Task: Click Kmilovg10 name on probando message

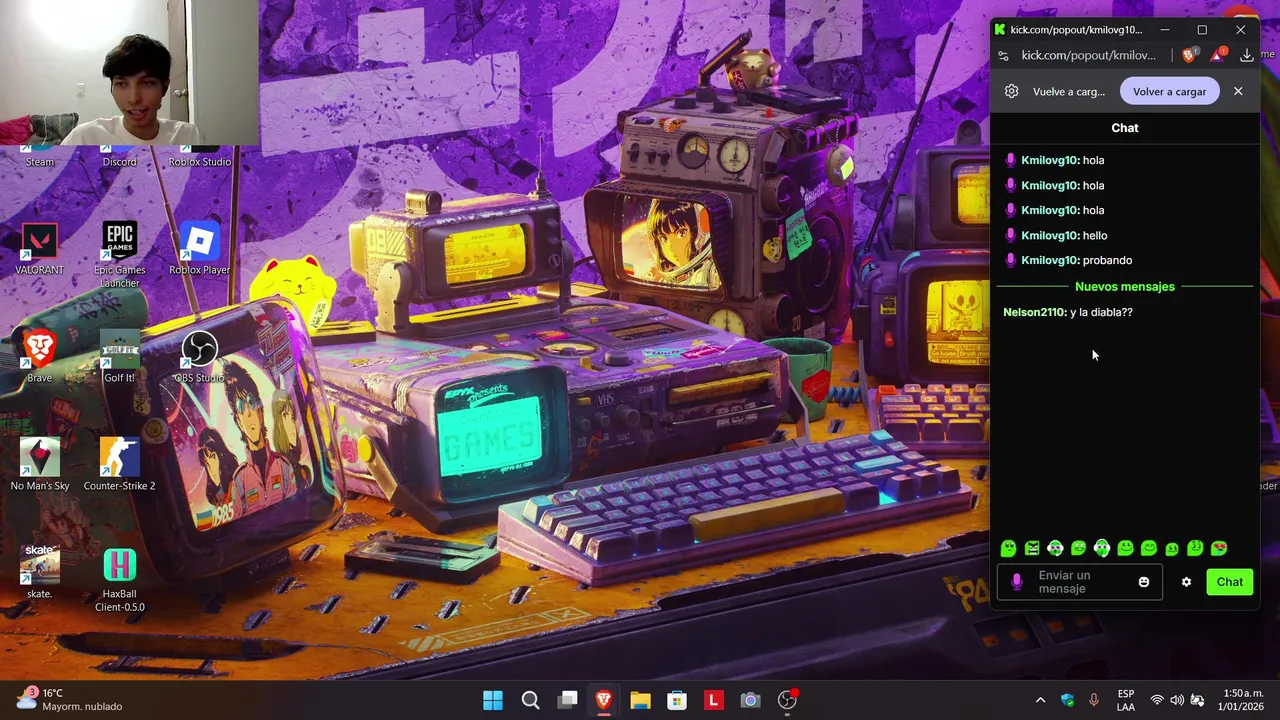Action: coord(1050,260)
